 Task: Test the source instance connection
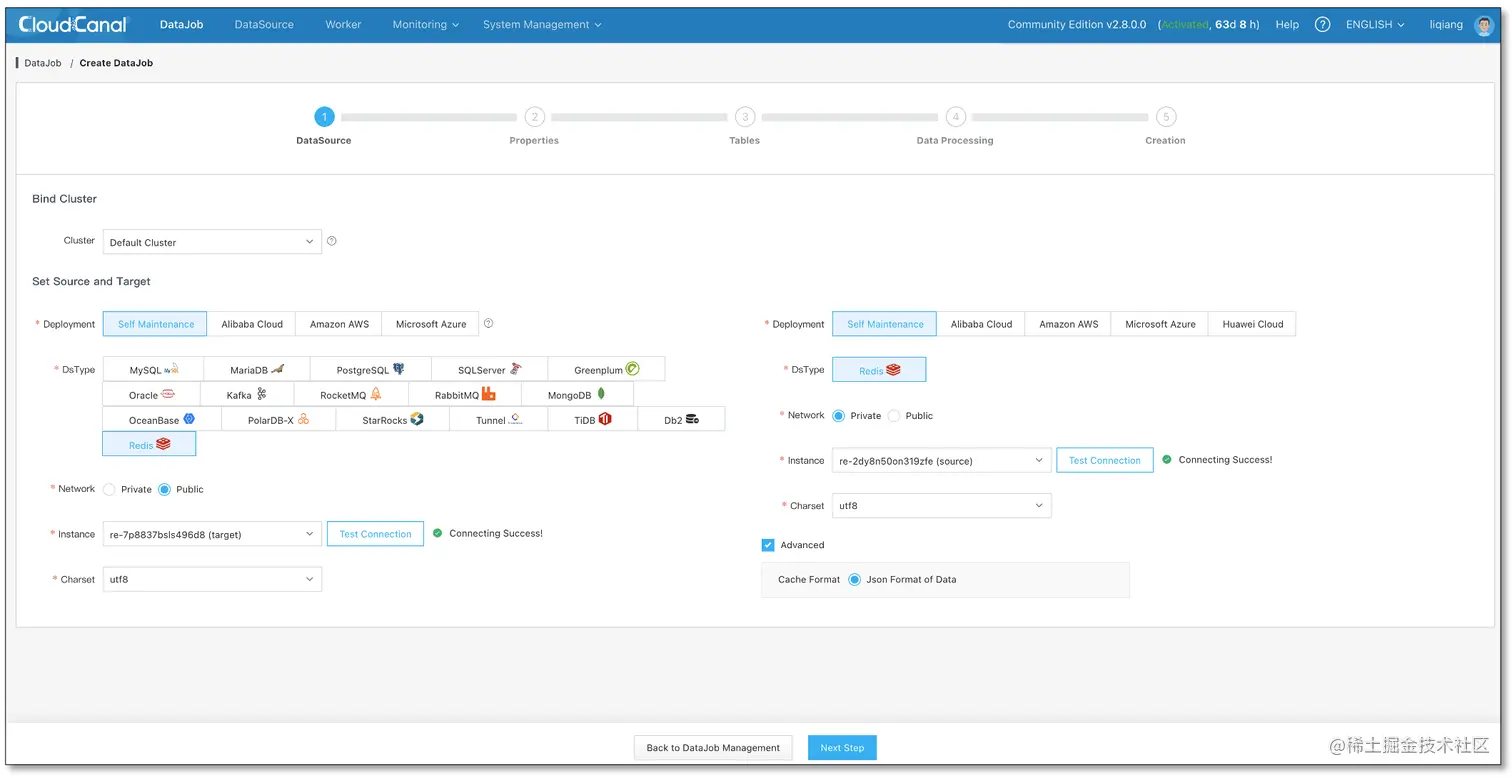(375, 534)
